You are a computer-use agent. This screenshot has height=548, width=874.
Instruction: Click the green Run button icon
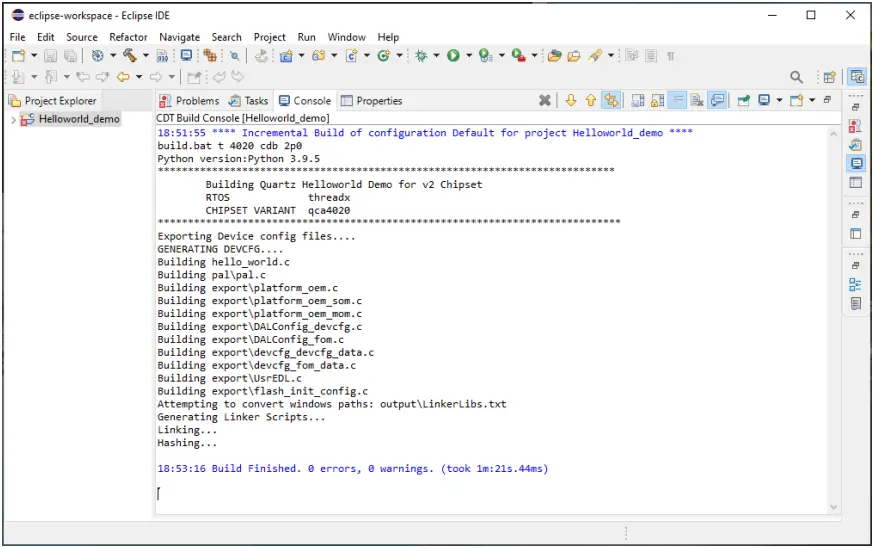pos(453,56)
